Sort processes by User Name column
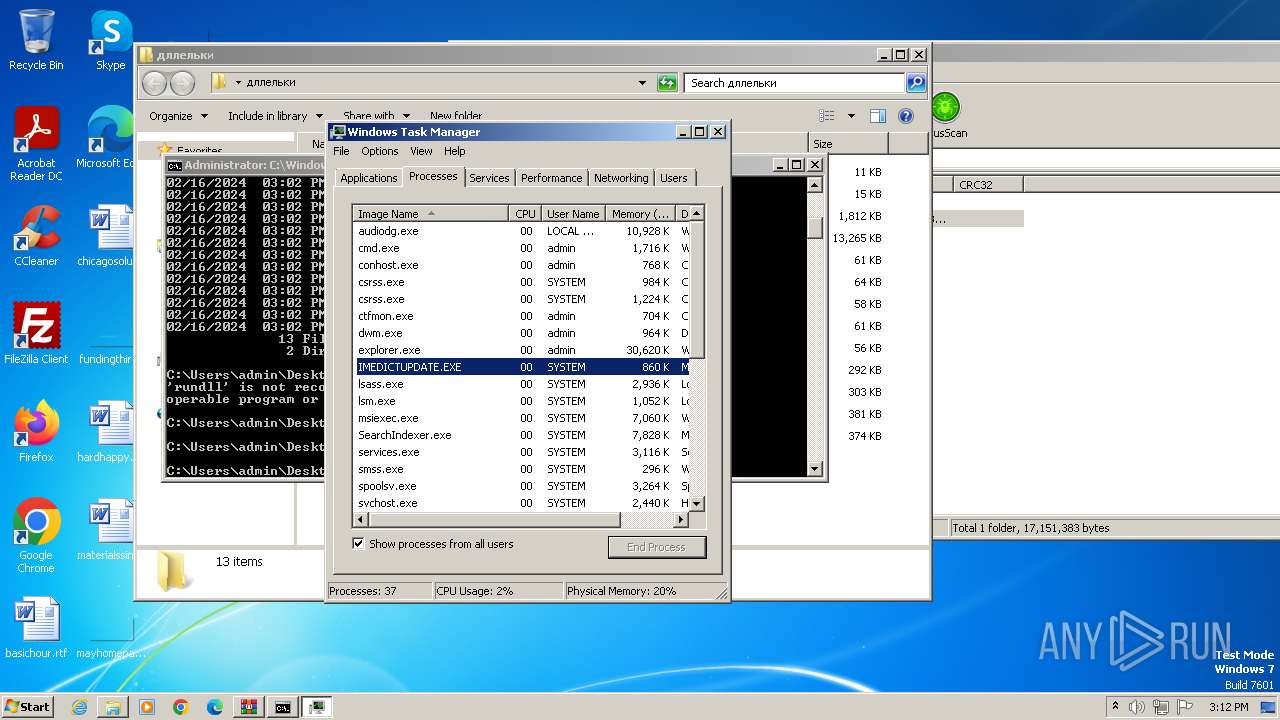This screenshot has width=1280, height=720. [x=573, y=213]
